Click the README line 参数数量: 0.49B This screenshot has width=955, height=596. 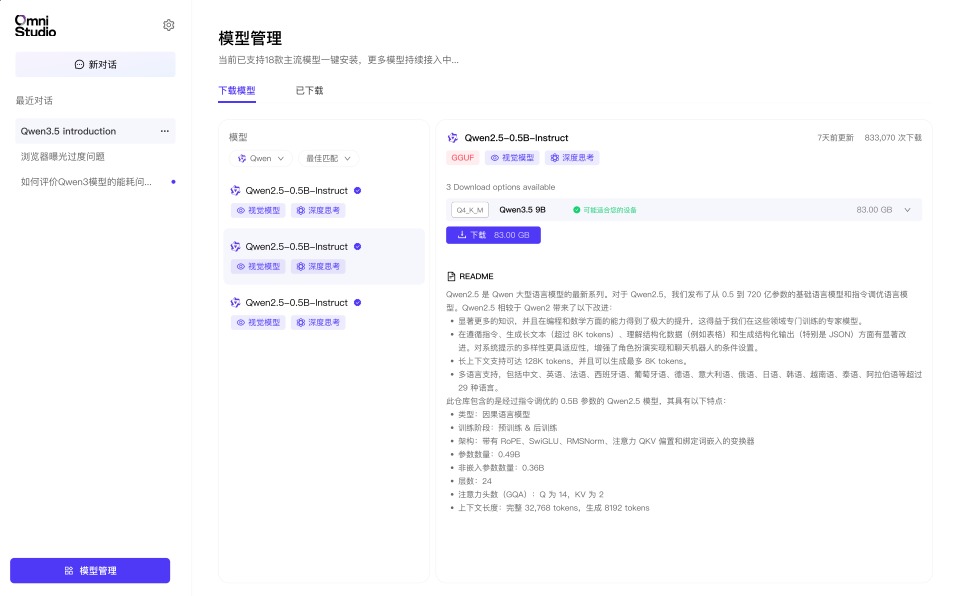(x=489, y=454)
